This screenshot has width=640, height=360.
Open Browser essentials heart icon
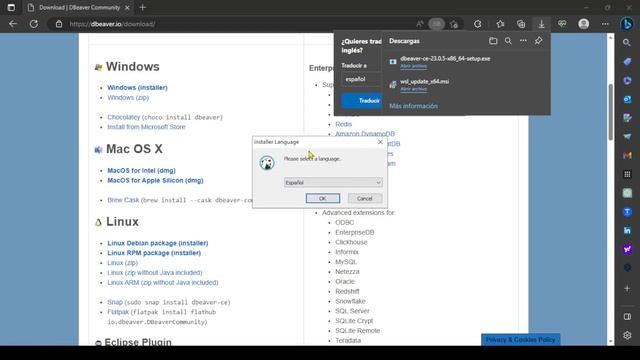pyautogui.click(x=562, y=24)
